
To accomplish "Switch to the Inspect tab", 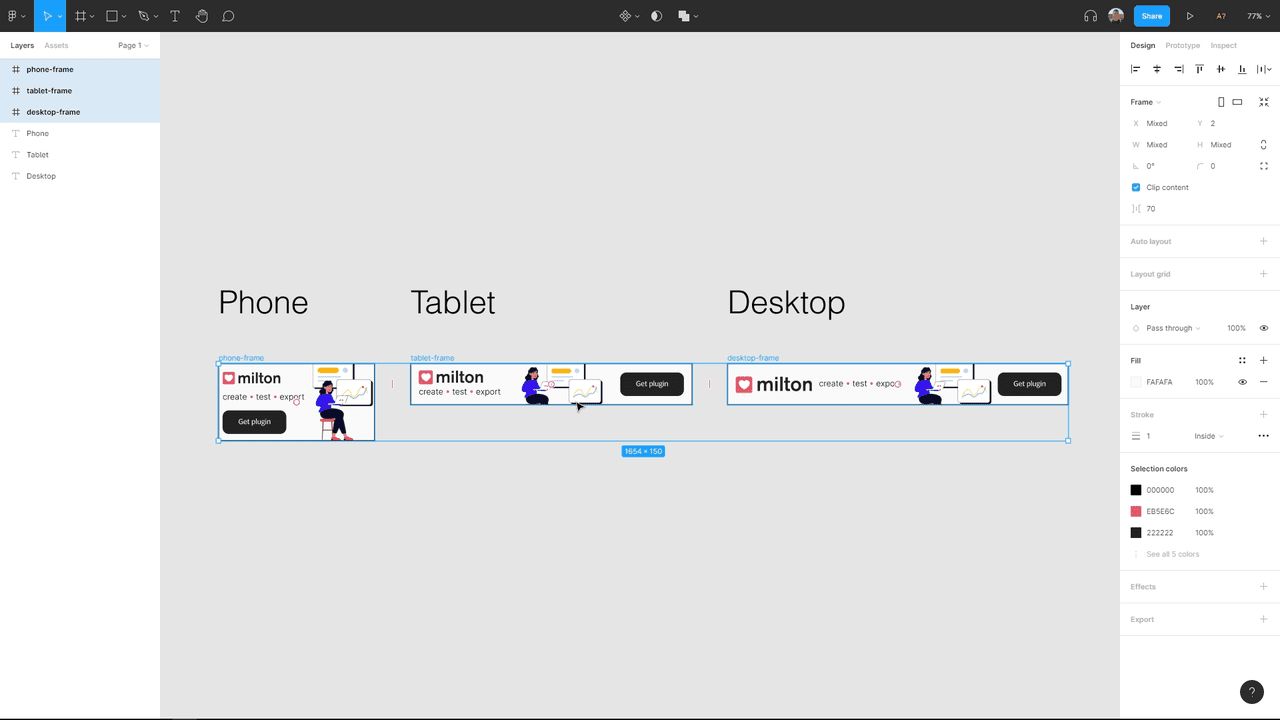I will tap(1224, 45).
